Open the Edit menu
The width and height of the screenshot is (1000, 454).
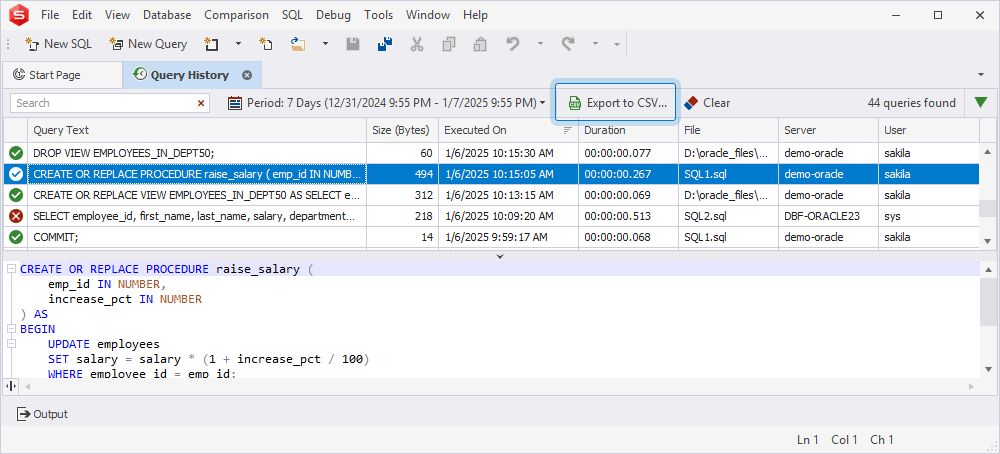pos(82,15)
